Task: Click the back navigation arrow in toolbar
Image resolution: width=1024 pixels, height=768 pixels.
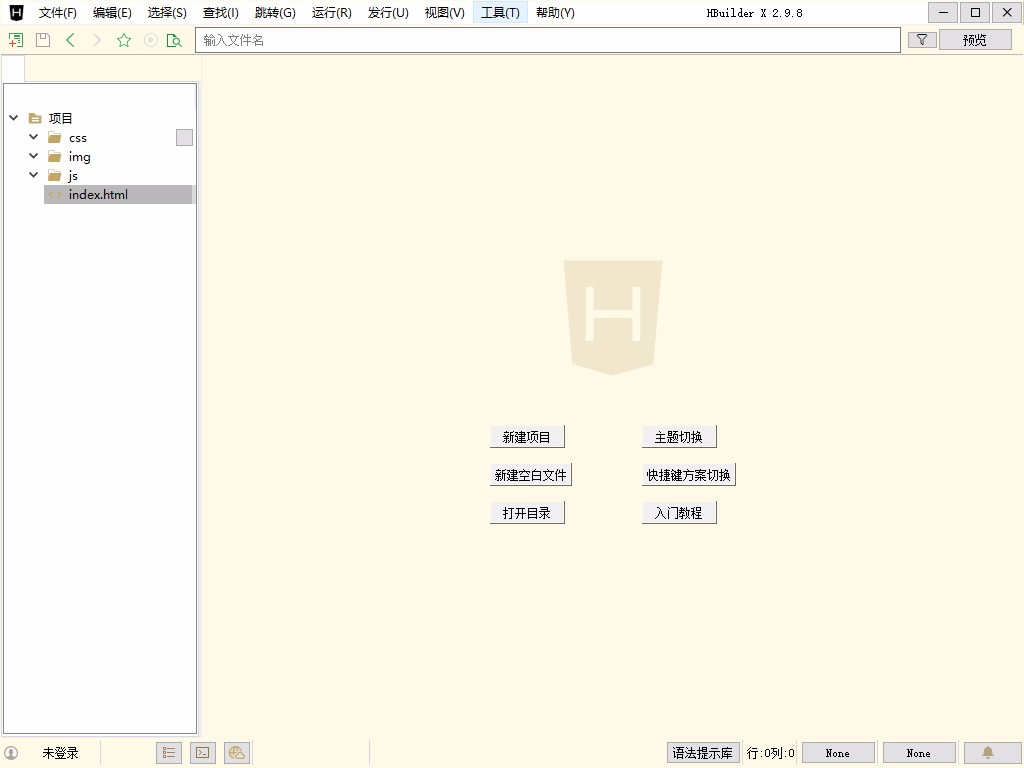Action: [70, 39]
